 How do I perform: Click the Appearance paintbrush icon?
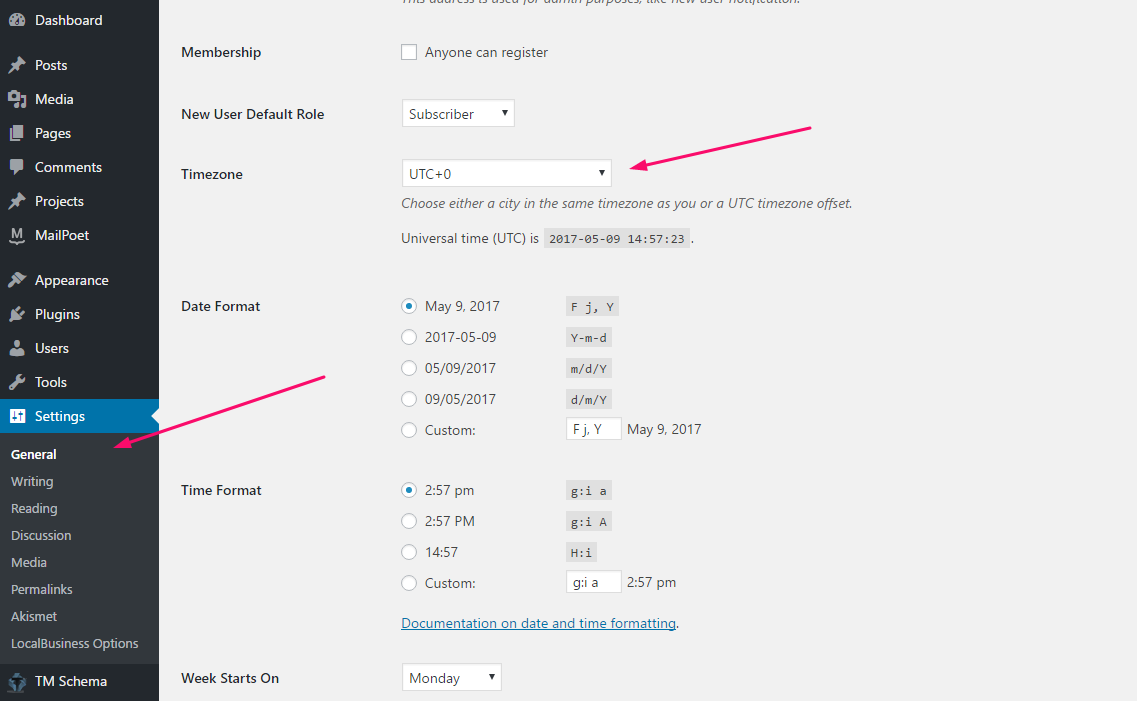click(x=17, y=281)
